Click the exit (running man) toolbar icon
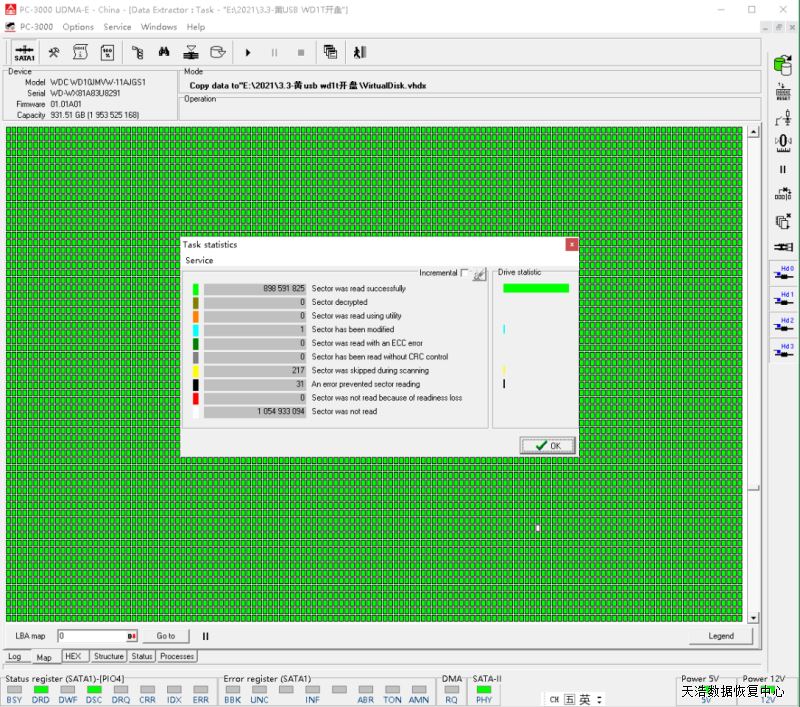 (359, 52)
